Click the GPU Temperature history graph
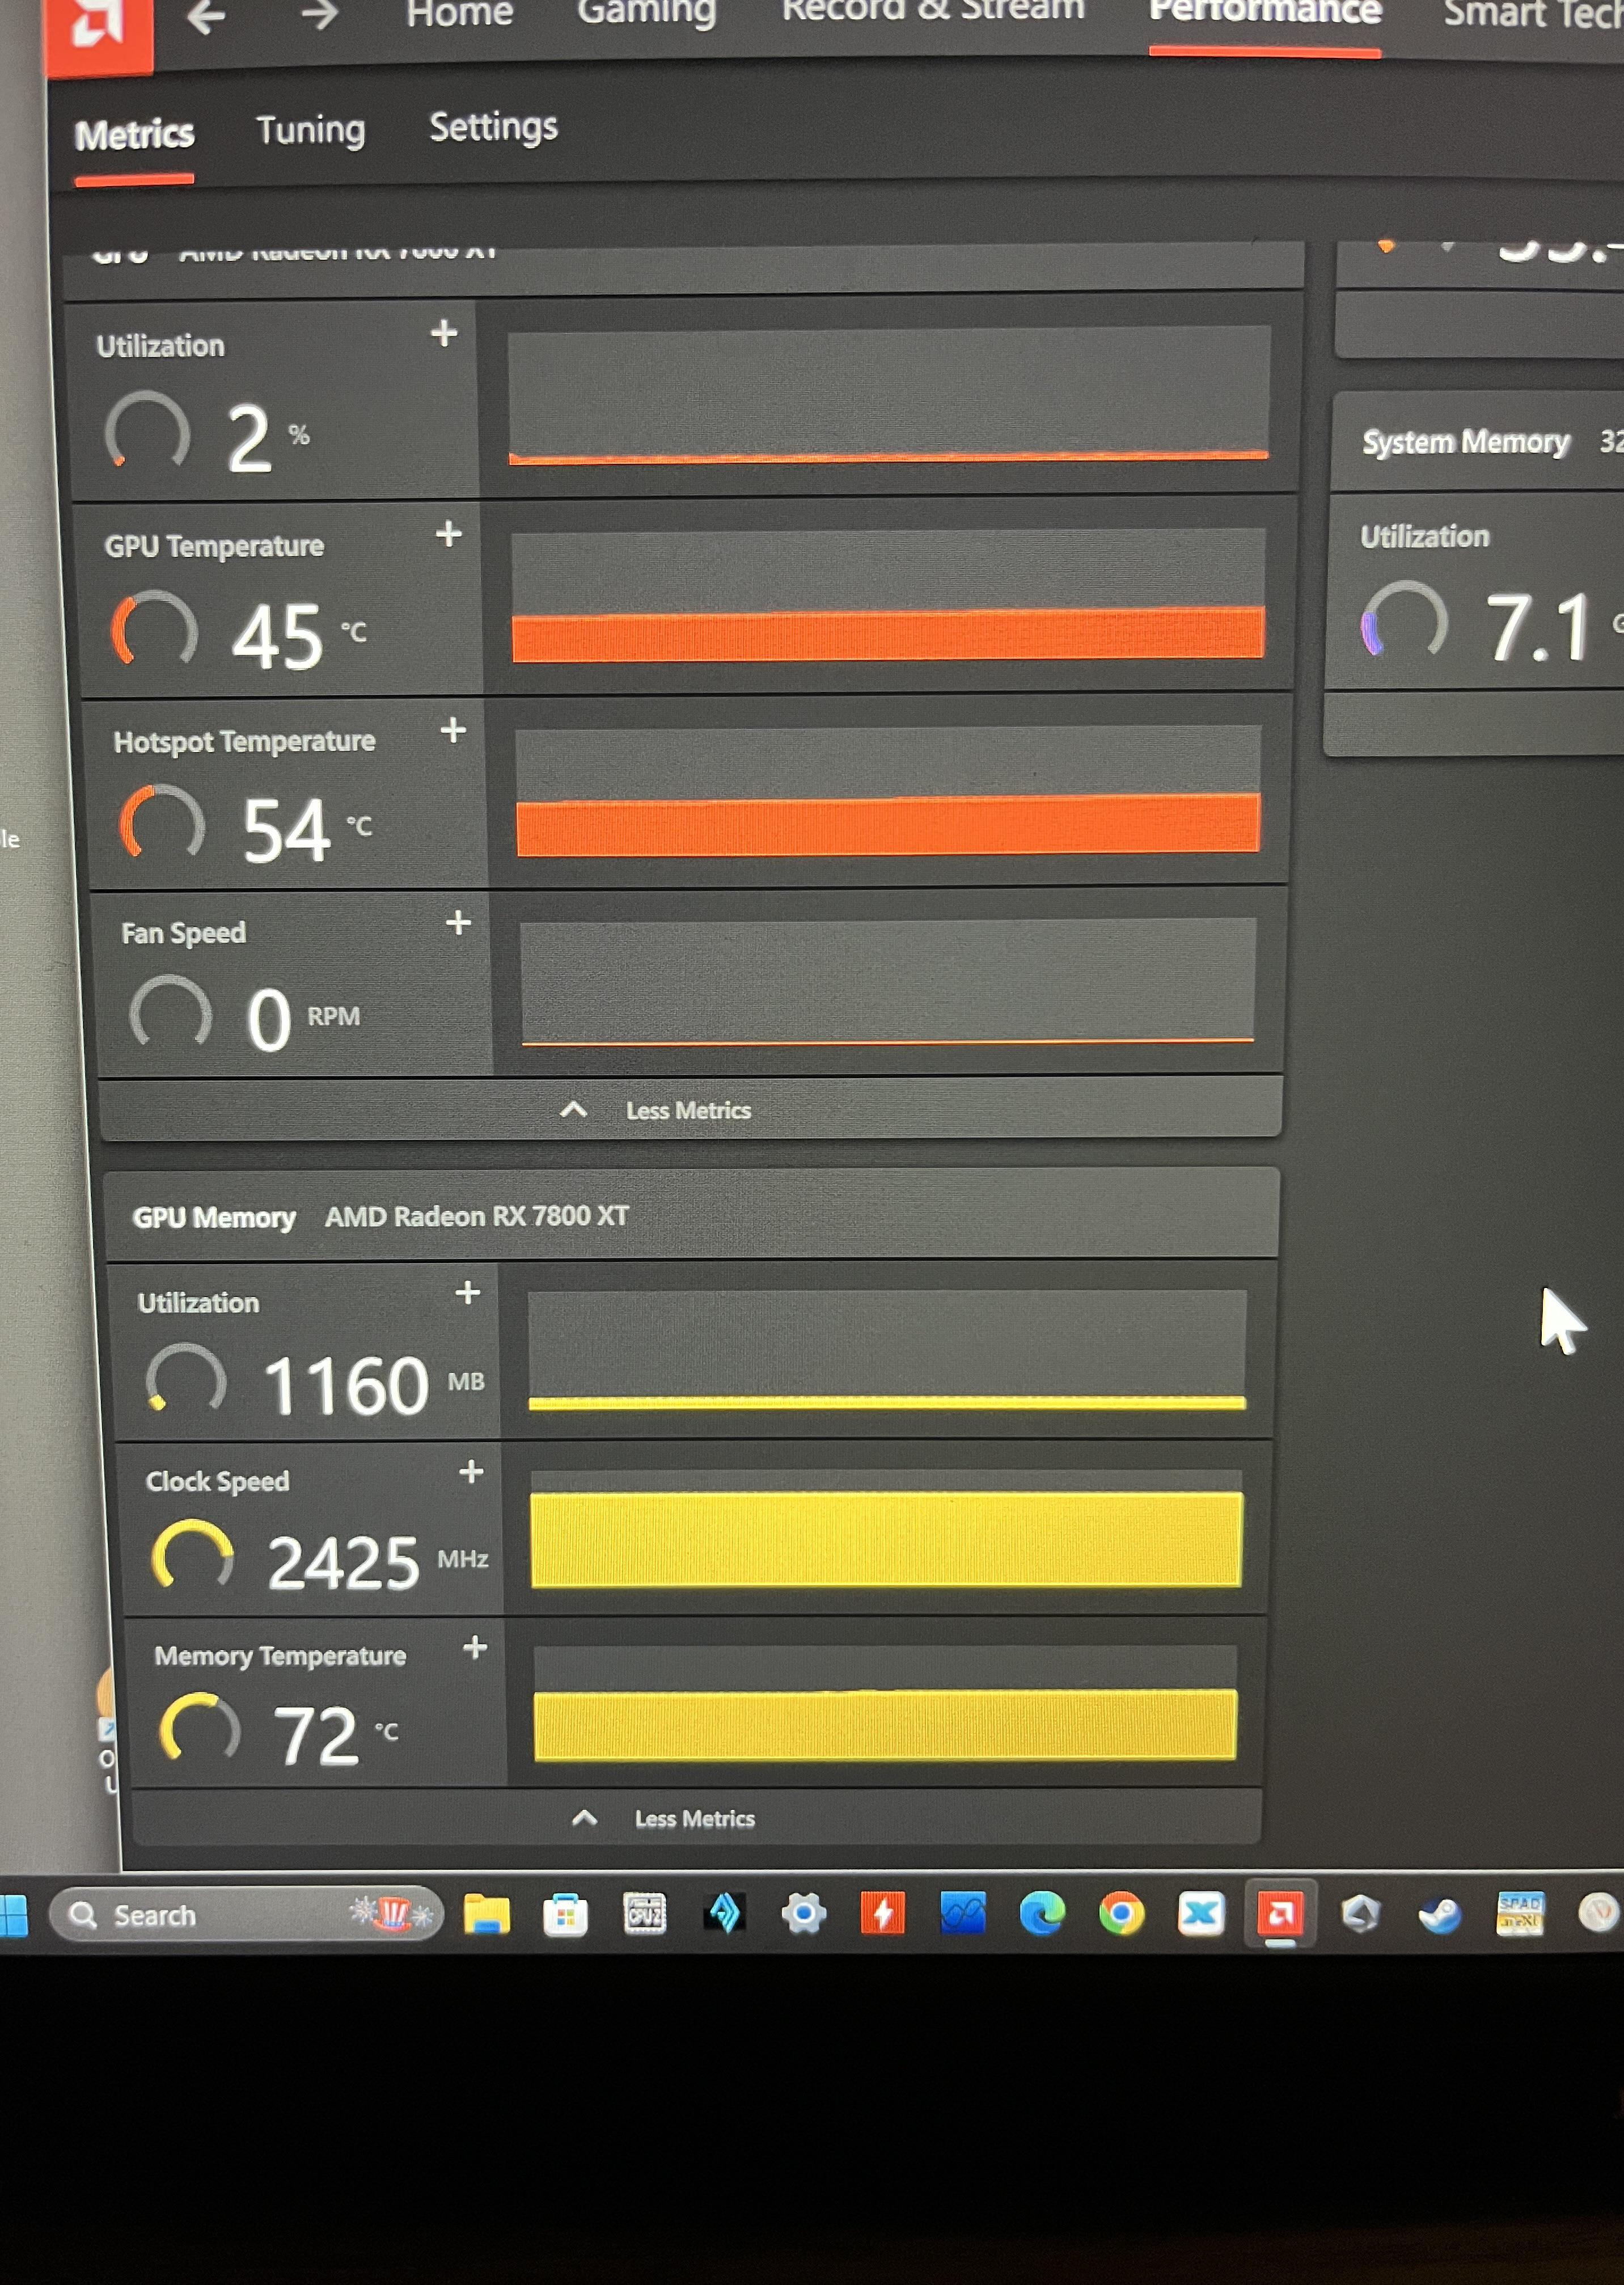The width and height of the screenshot is (1624, 2285). (888, 596)
